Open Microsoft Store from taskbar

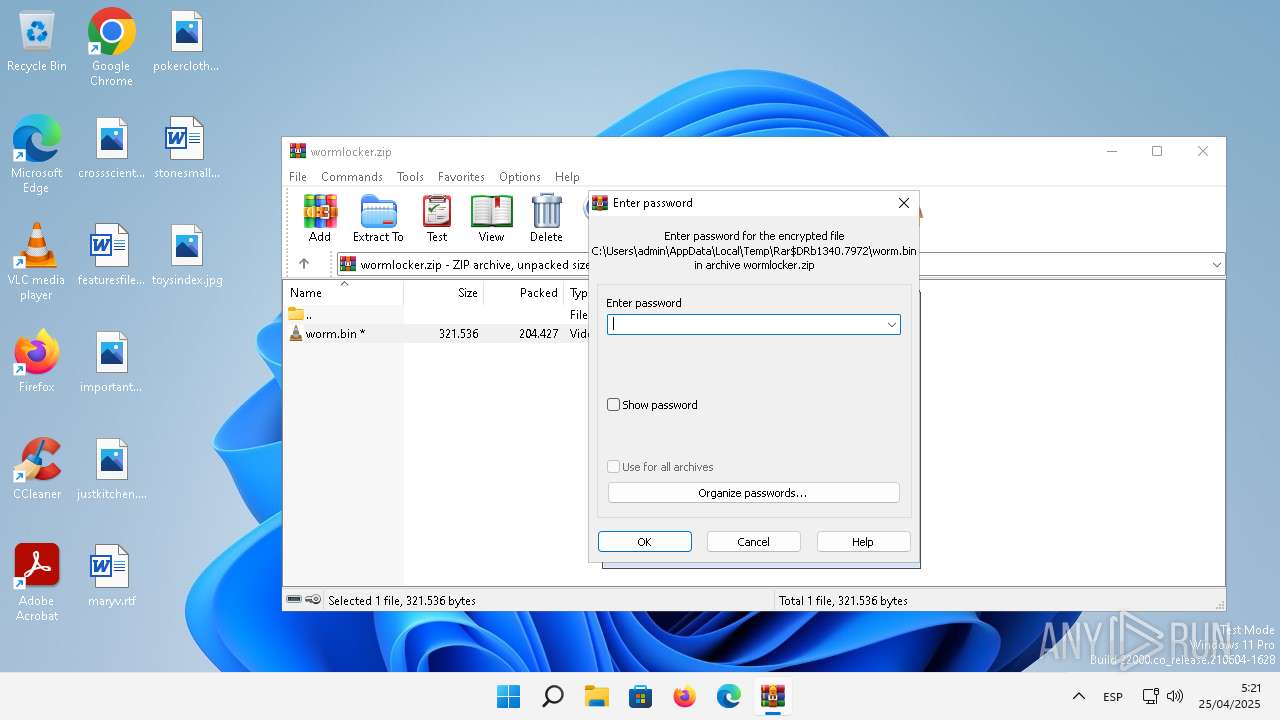[640, 696]
